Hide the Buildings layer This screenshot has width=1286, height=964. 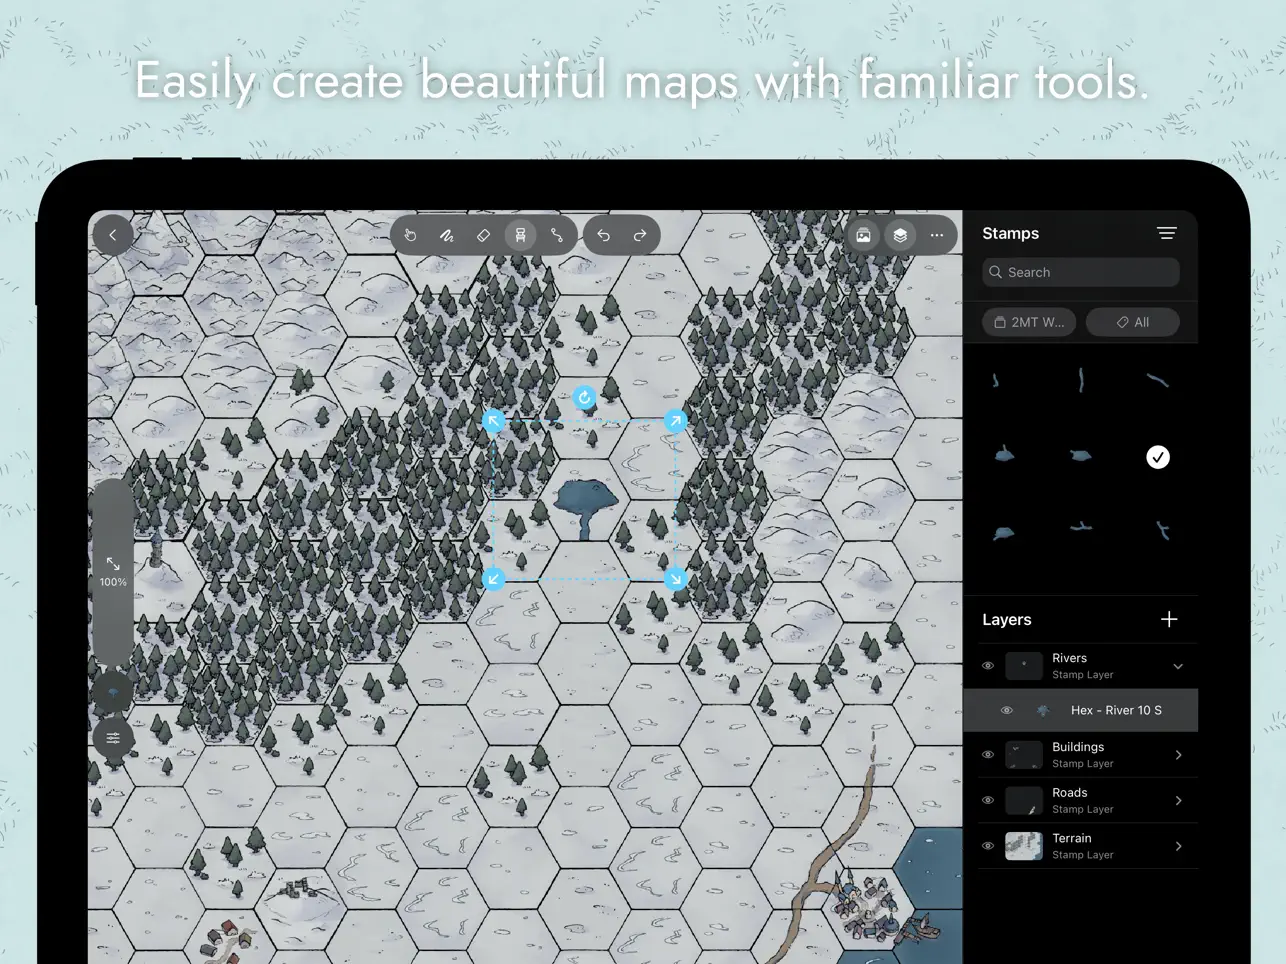click(x=987, y=754)
